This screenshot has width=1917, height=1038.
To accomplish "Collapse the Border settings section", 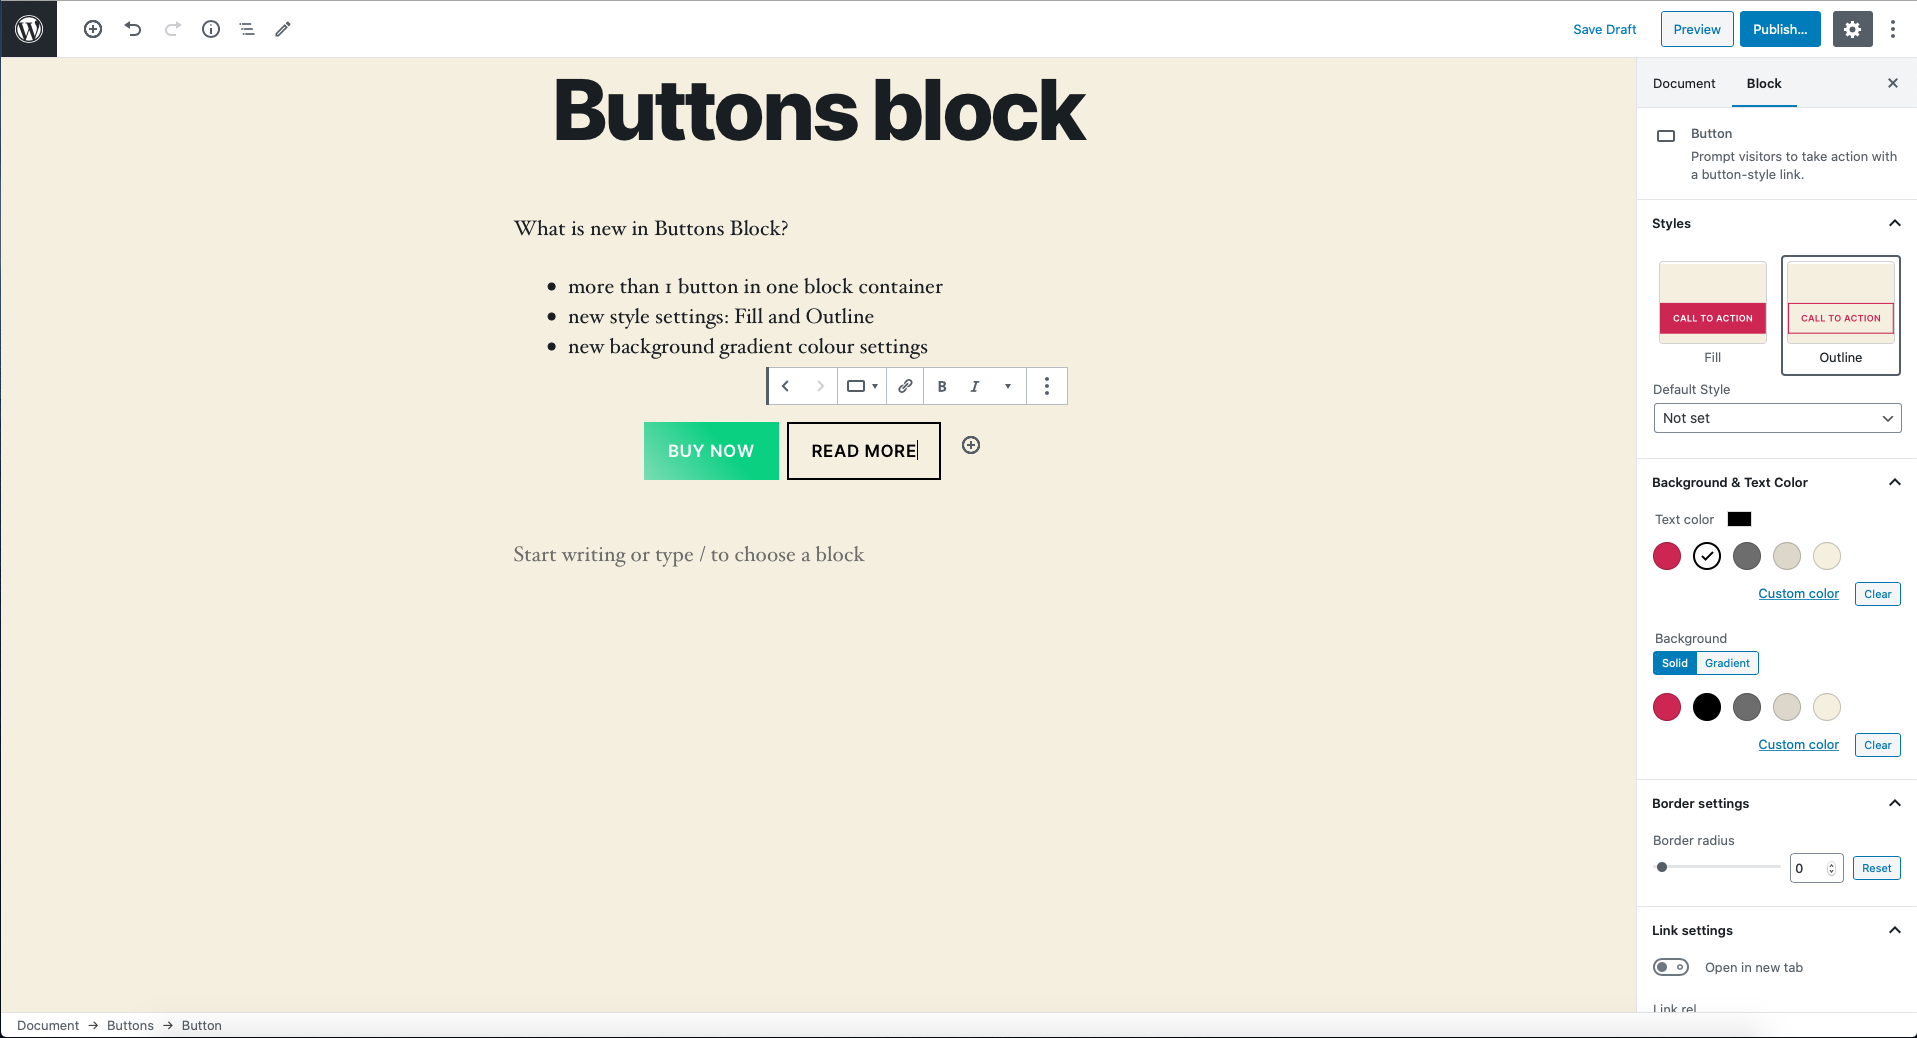I will (1894, 803).
